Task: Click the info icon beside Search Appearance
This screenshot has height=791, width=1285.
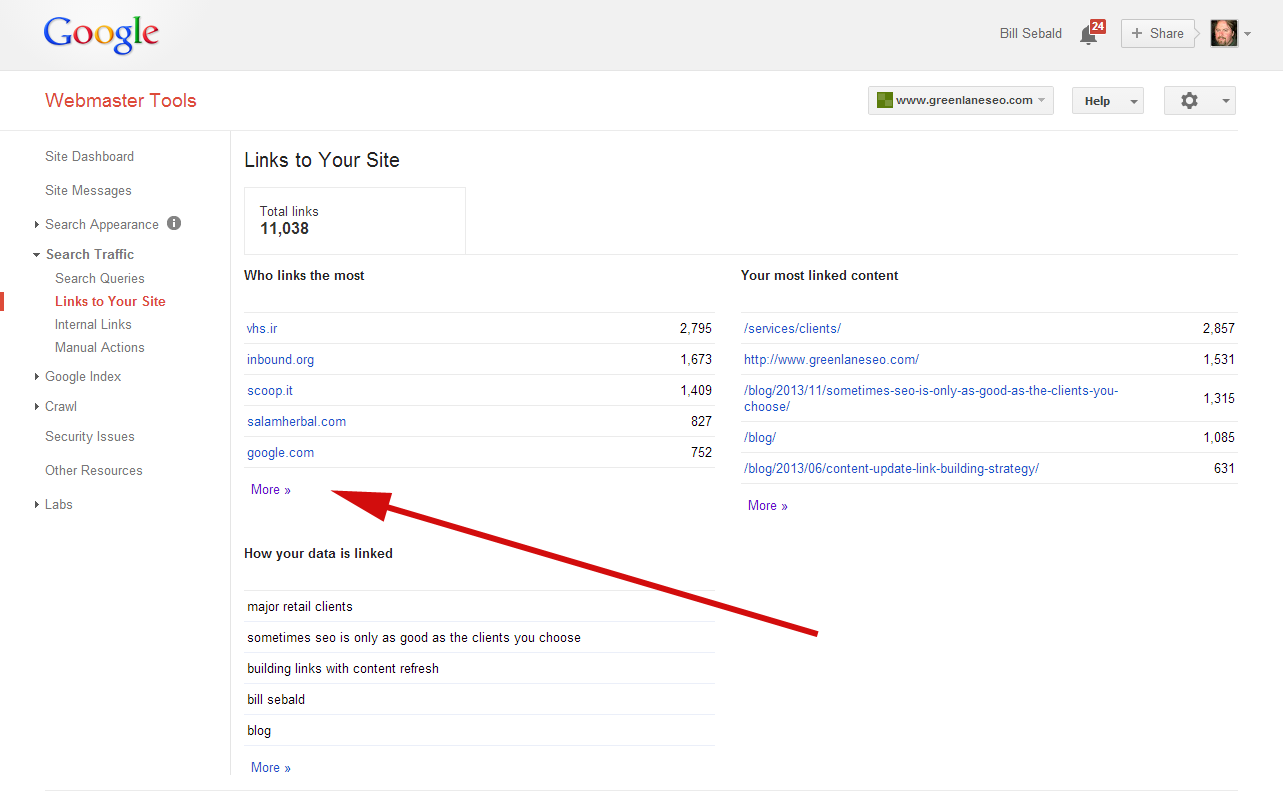Action: [x=174, y=224]
